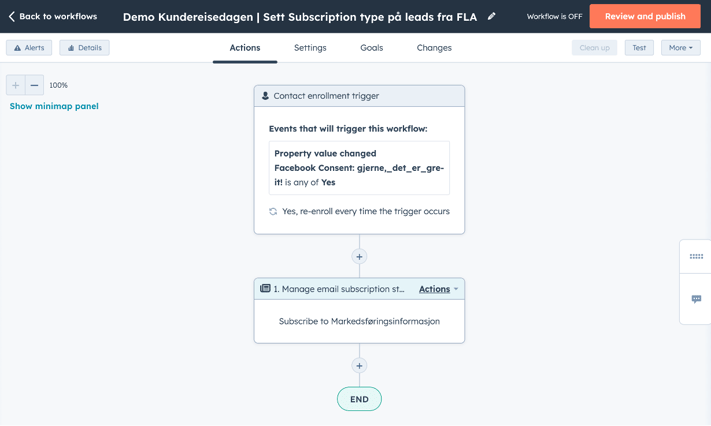
Task: Open the Actions dropdown on step 1
Action: tap(438, 289)
